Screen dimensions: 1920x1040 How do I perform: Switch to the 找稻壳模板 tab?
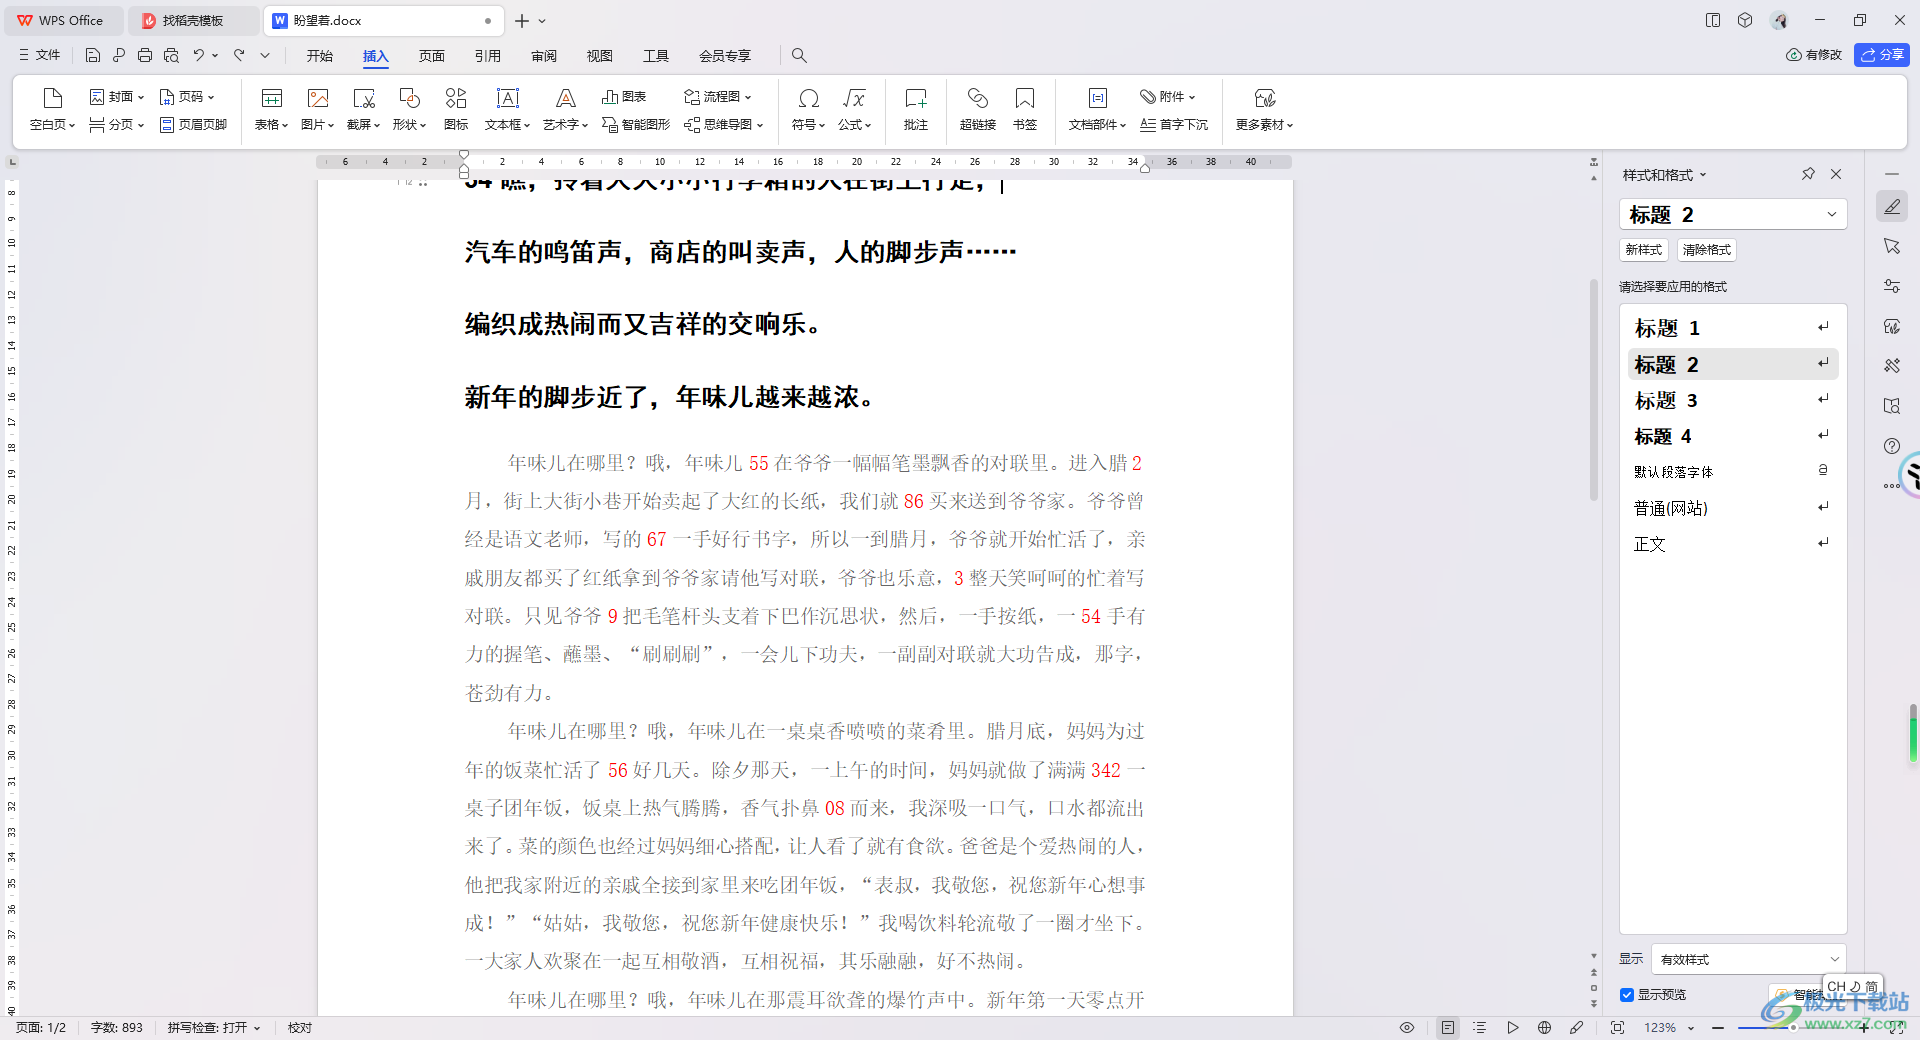pyautogui.click(x=192, y=20)
